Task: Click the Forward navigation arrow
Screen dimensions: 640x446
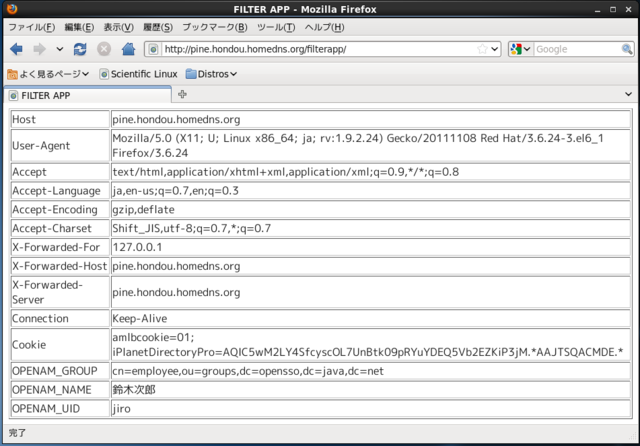Action: pos(39,49)
